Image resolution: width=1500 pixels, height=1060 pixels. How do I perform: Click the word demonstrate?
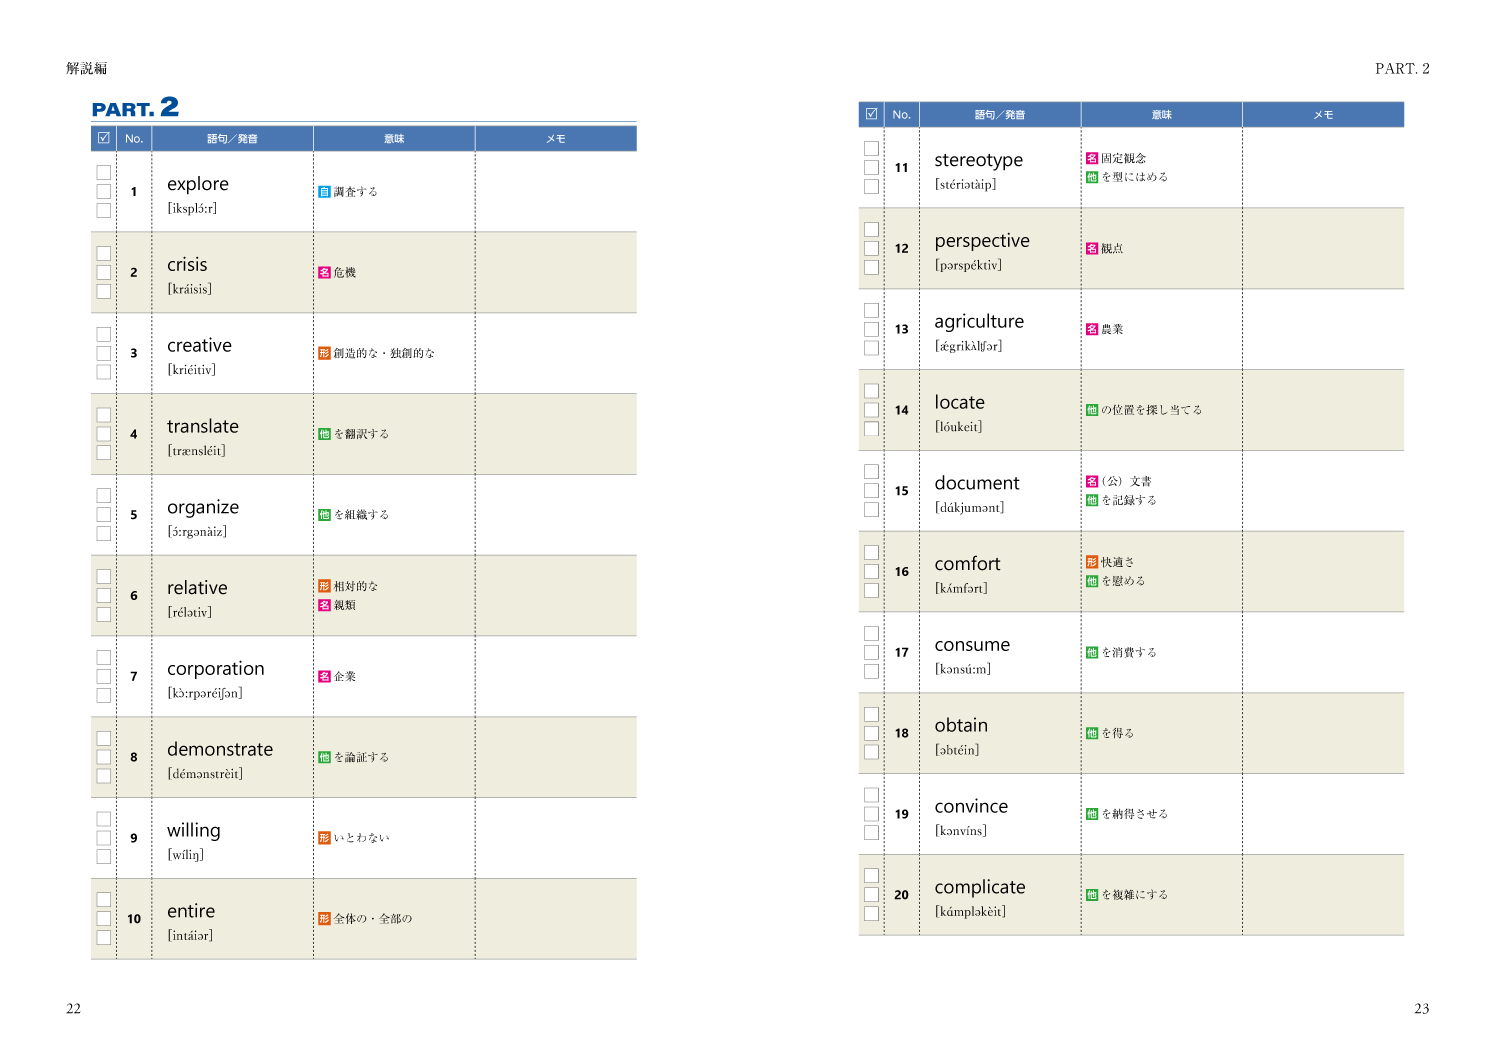[220, 750]
